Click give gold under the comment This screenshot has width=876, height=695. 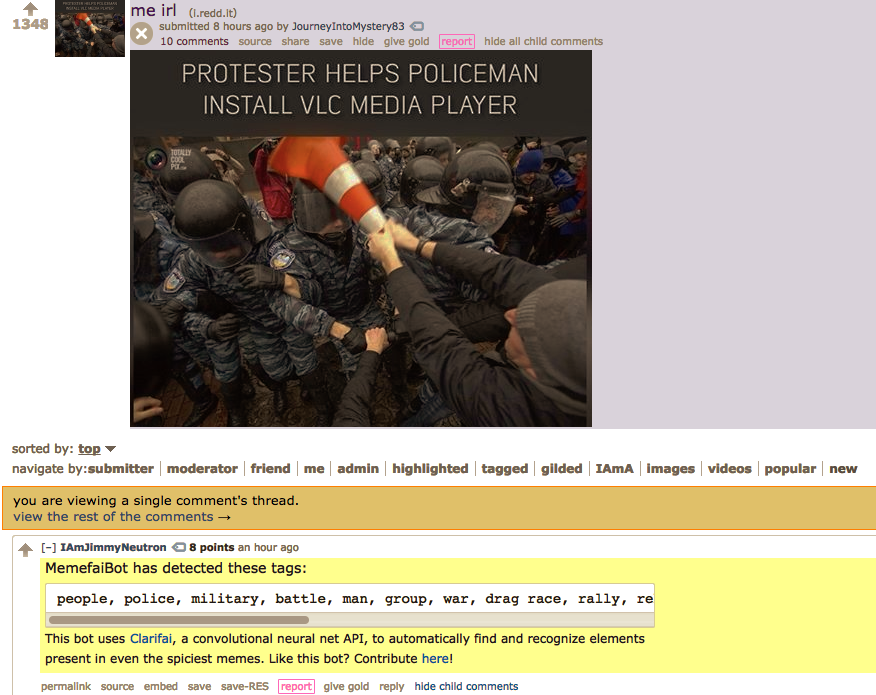[x=346, y=686]
